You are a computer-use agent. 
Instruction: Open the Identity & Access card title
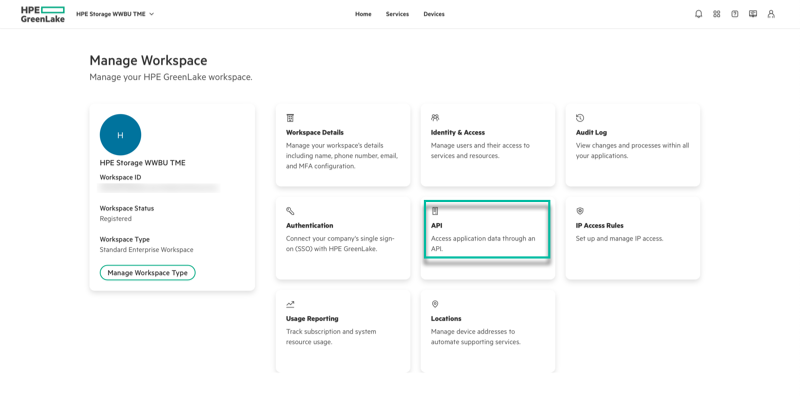(x=458, y=133)
